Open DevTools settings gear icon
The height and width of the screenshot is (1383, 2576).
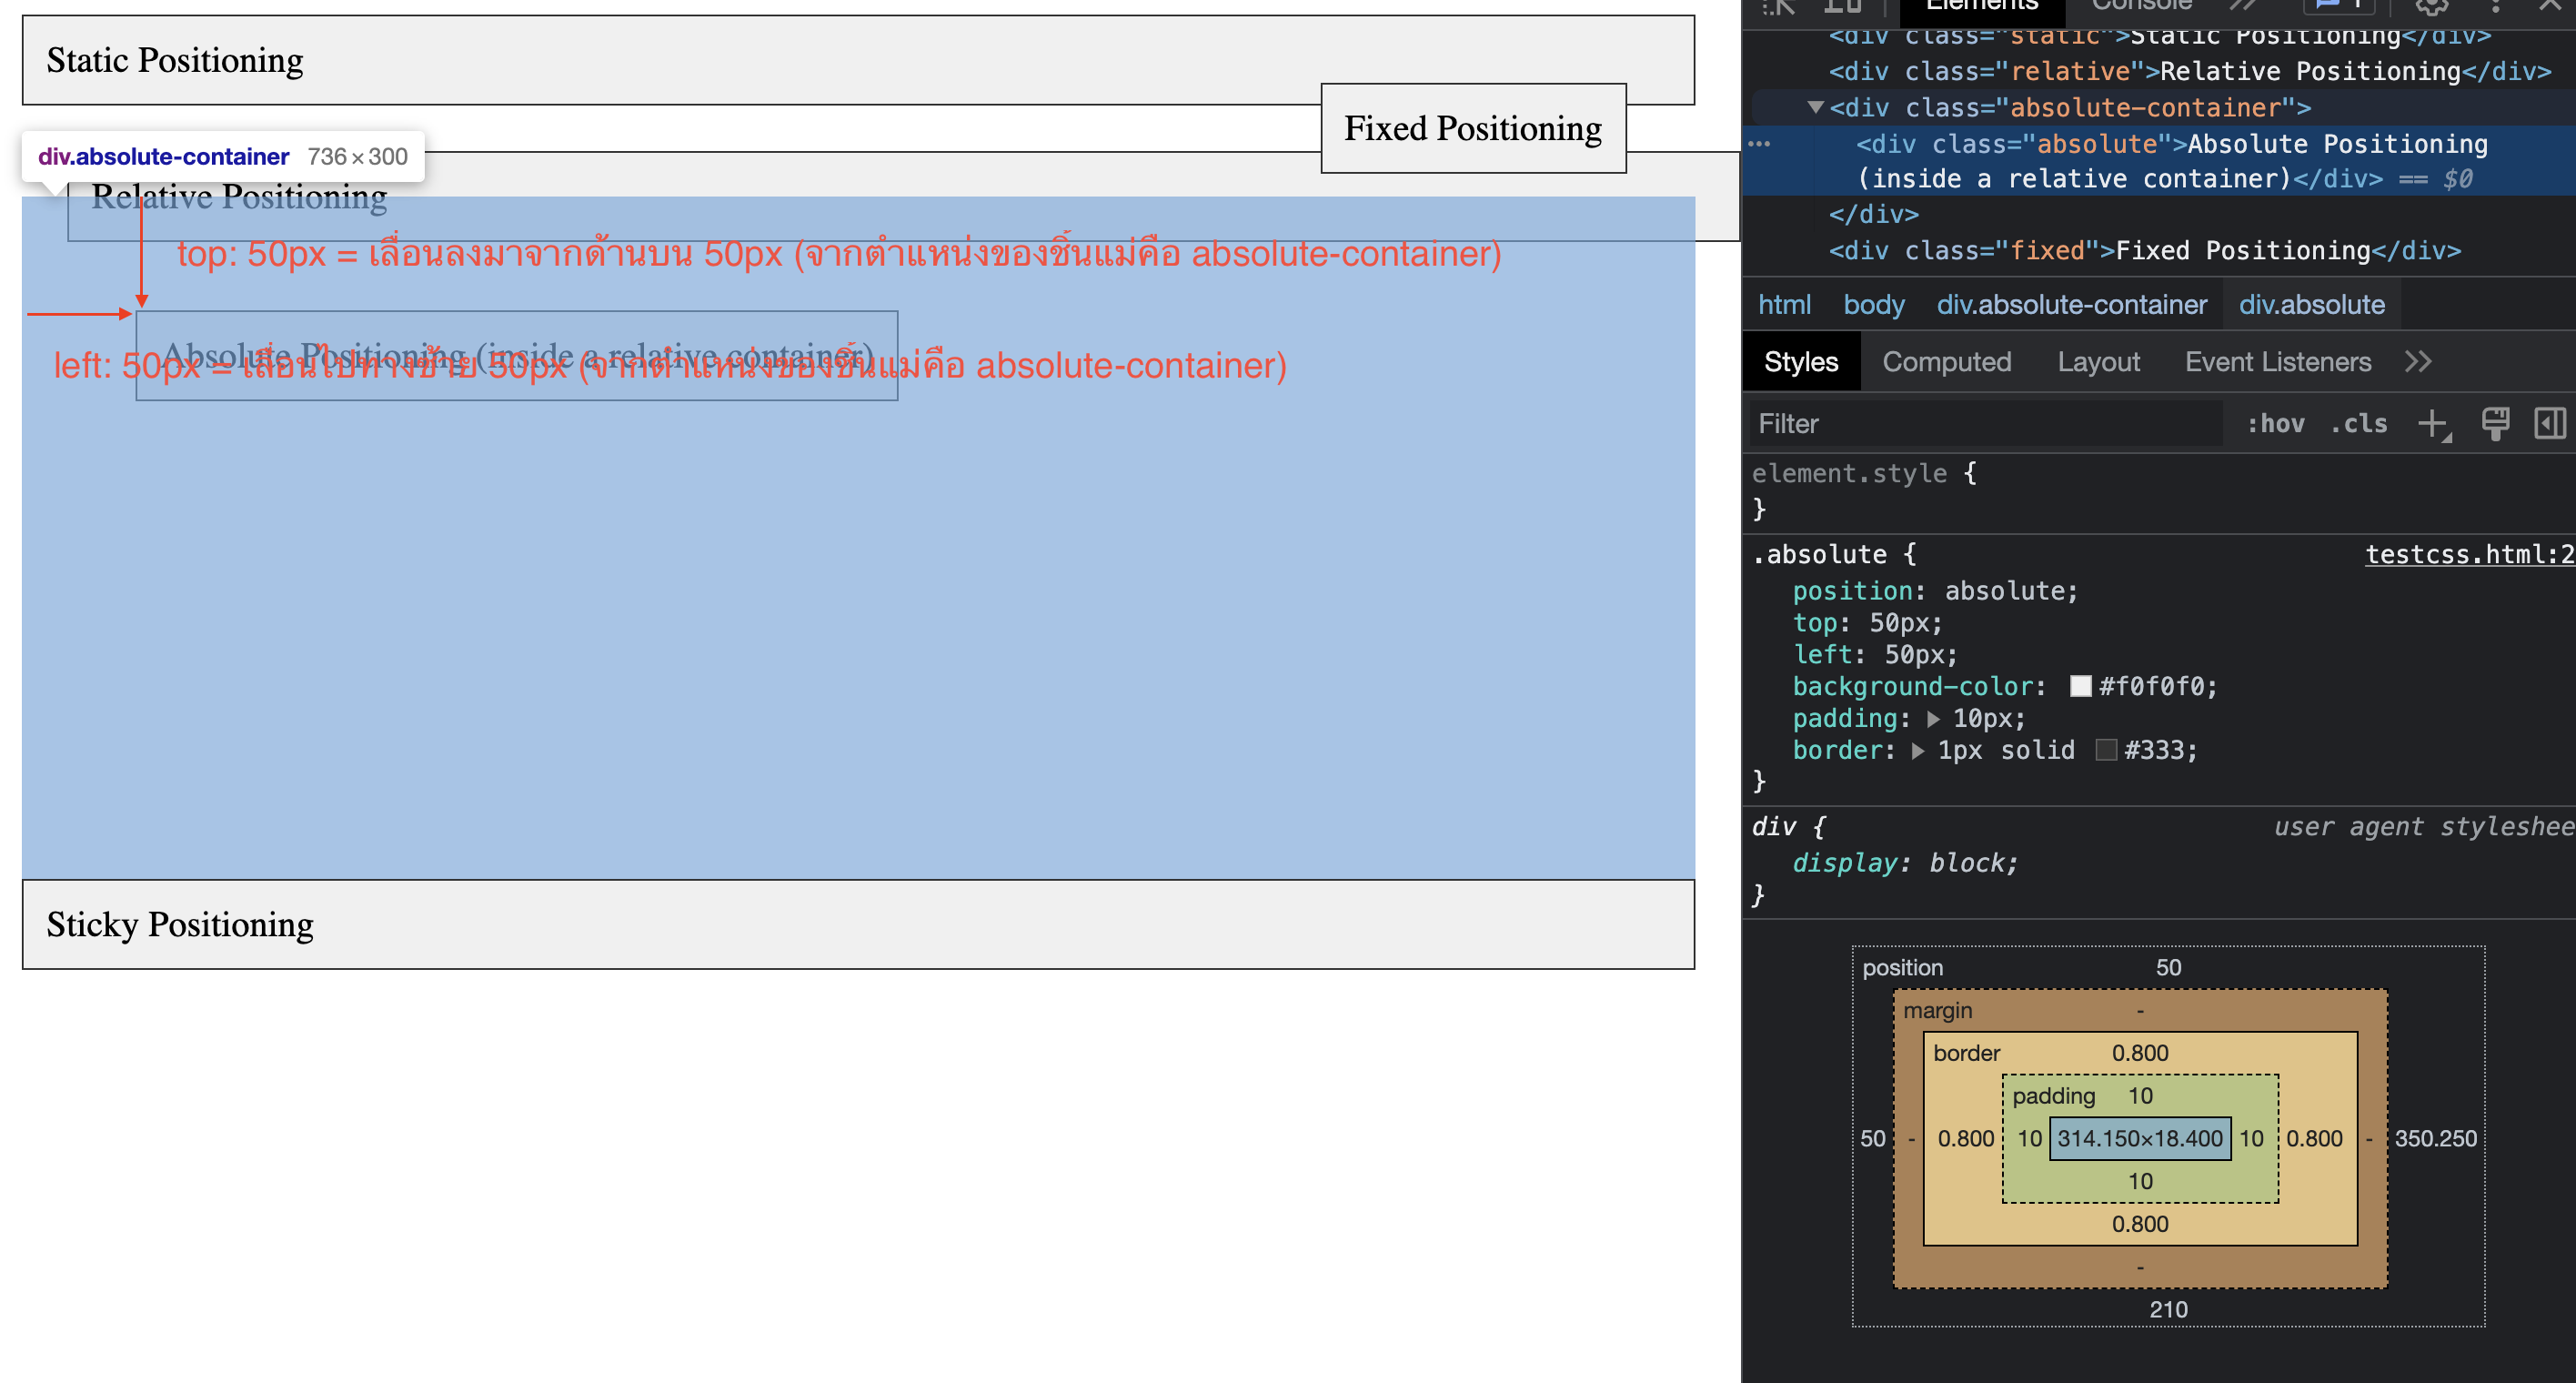point(2432,6)
